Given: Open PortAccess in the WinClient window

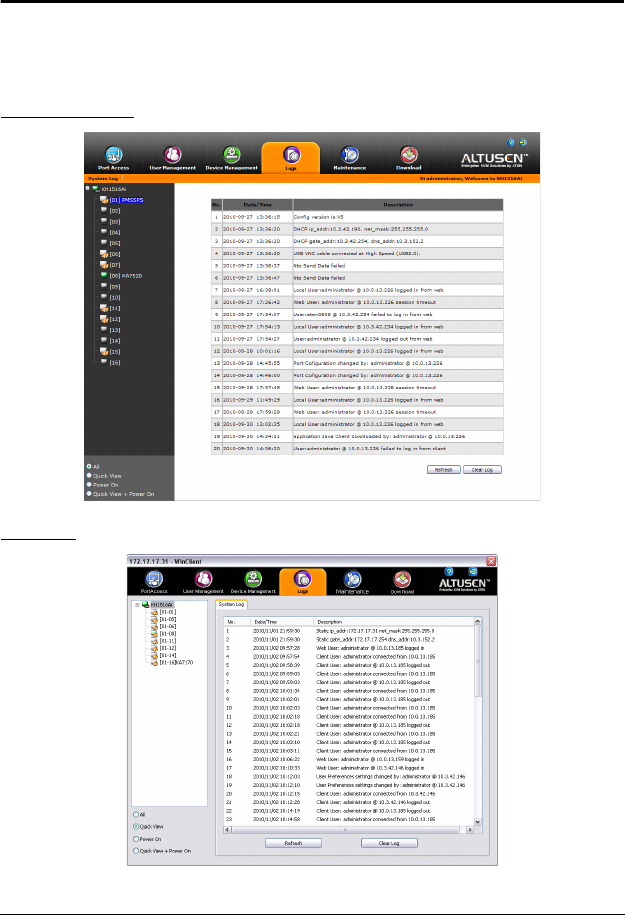Looking at the screenshot, I should (154, 582).
